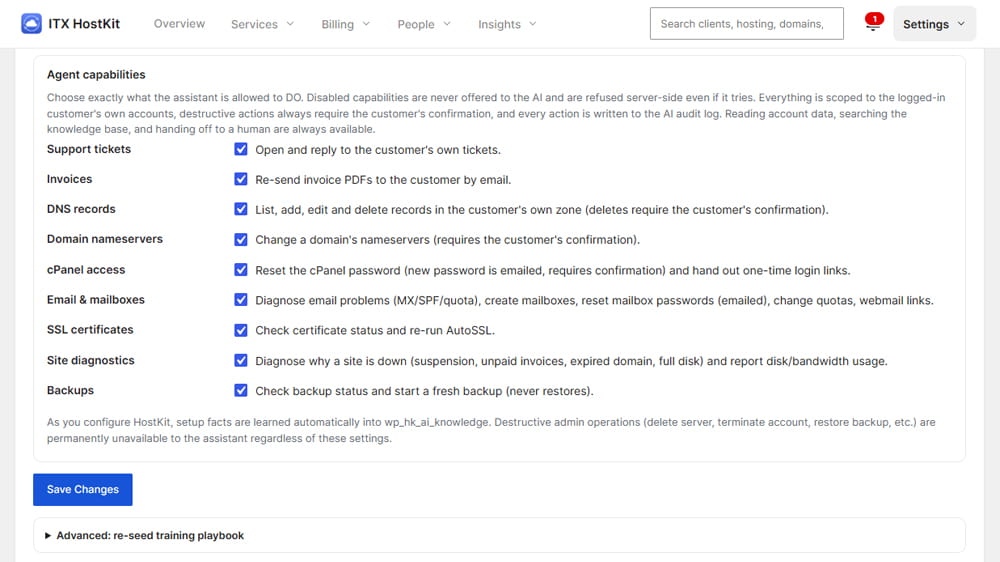Toggle the Email & mailboxes checkbox
Image resolution: width=1000 pixels, height=562 pixels.
[240, 300]
